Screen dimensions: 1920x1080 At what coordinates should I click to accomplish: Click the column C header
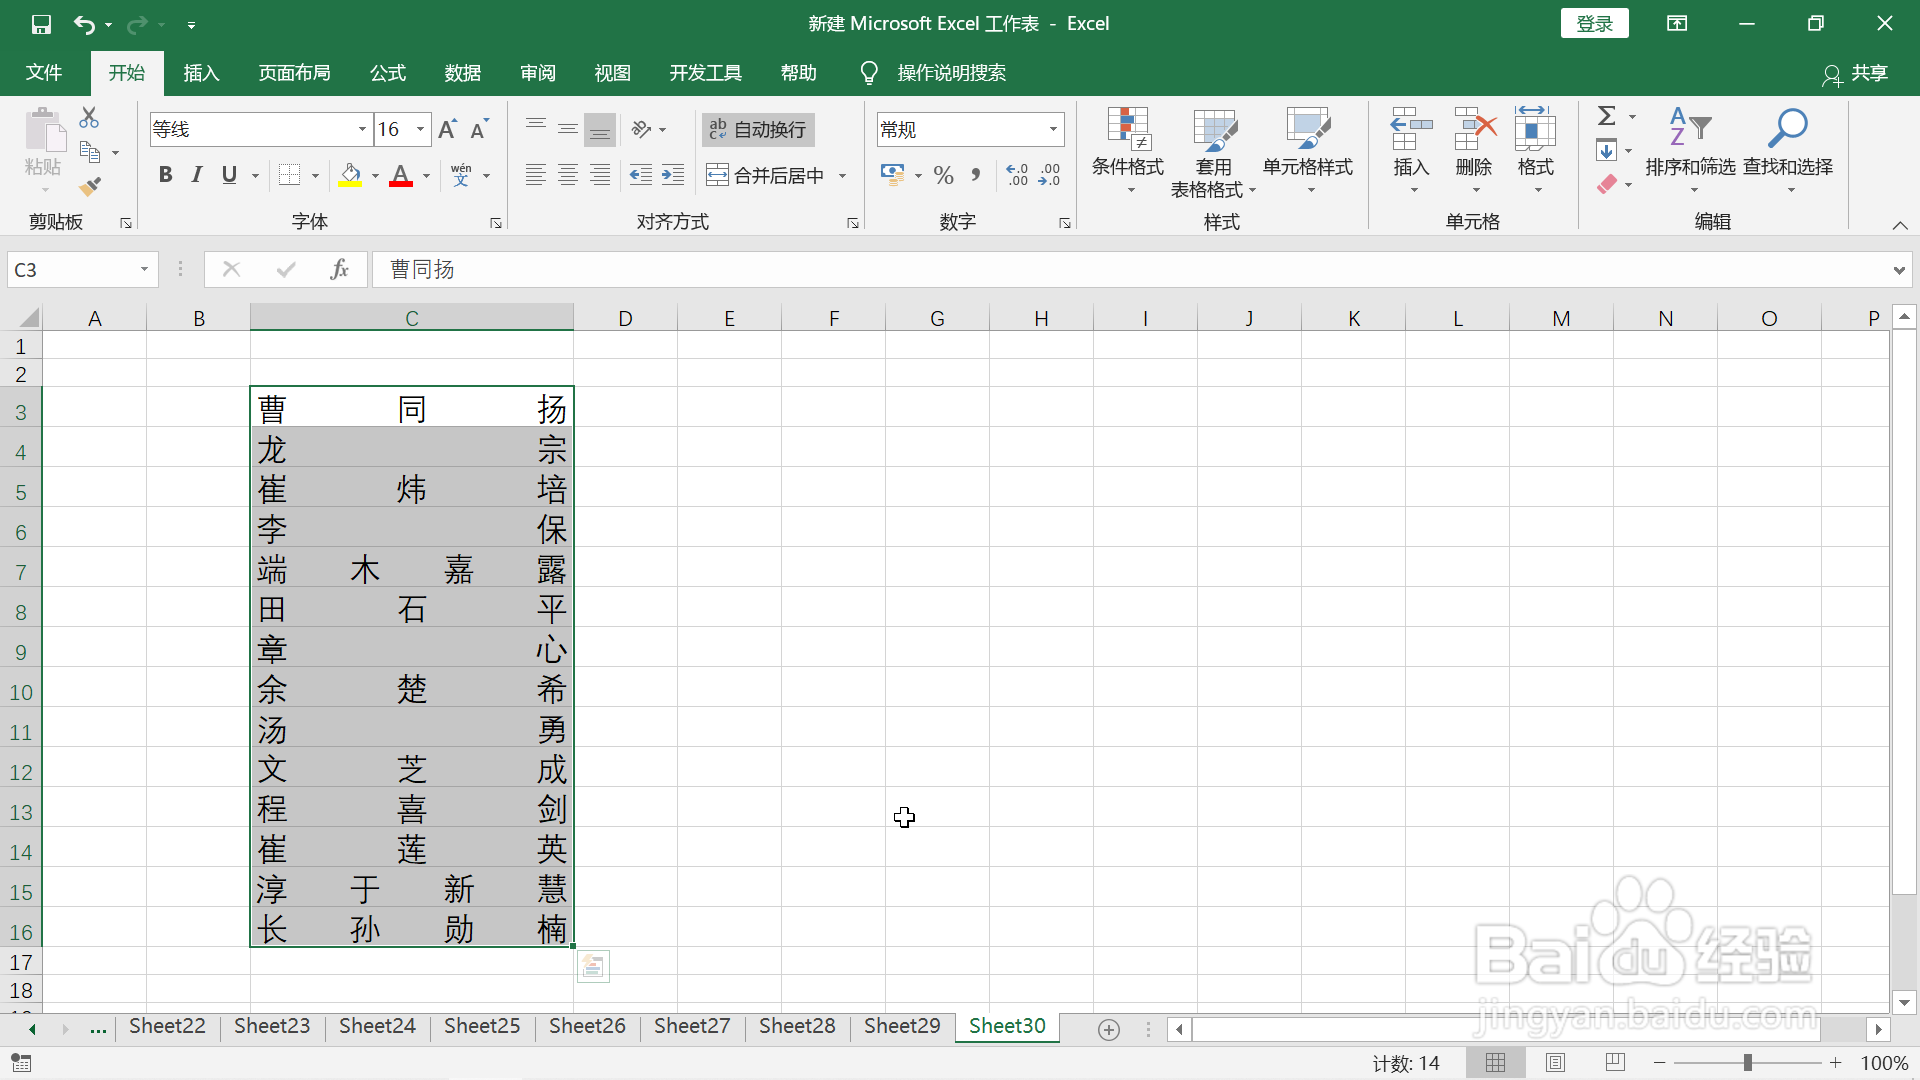point(411,318)
